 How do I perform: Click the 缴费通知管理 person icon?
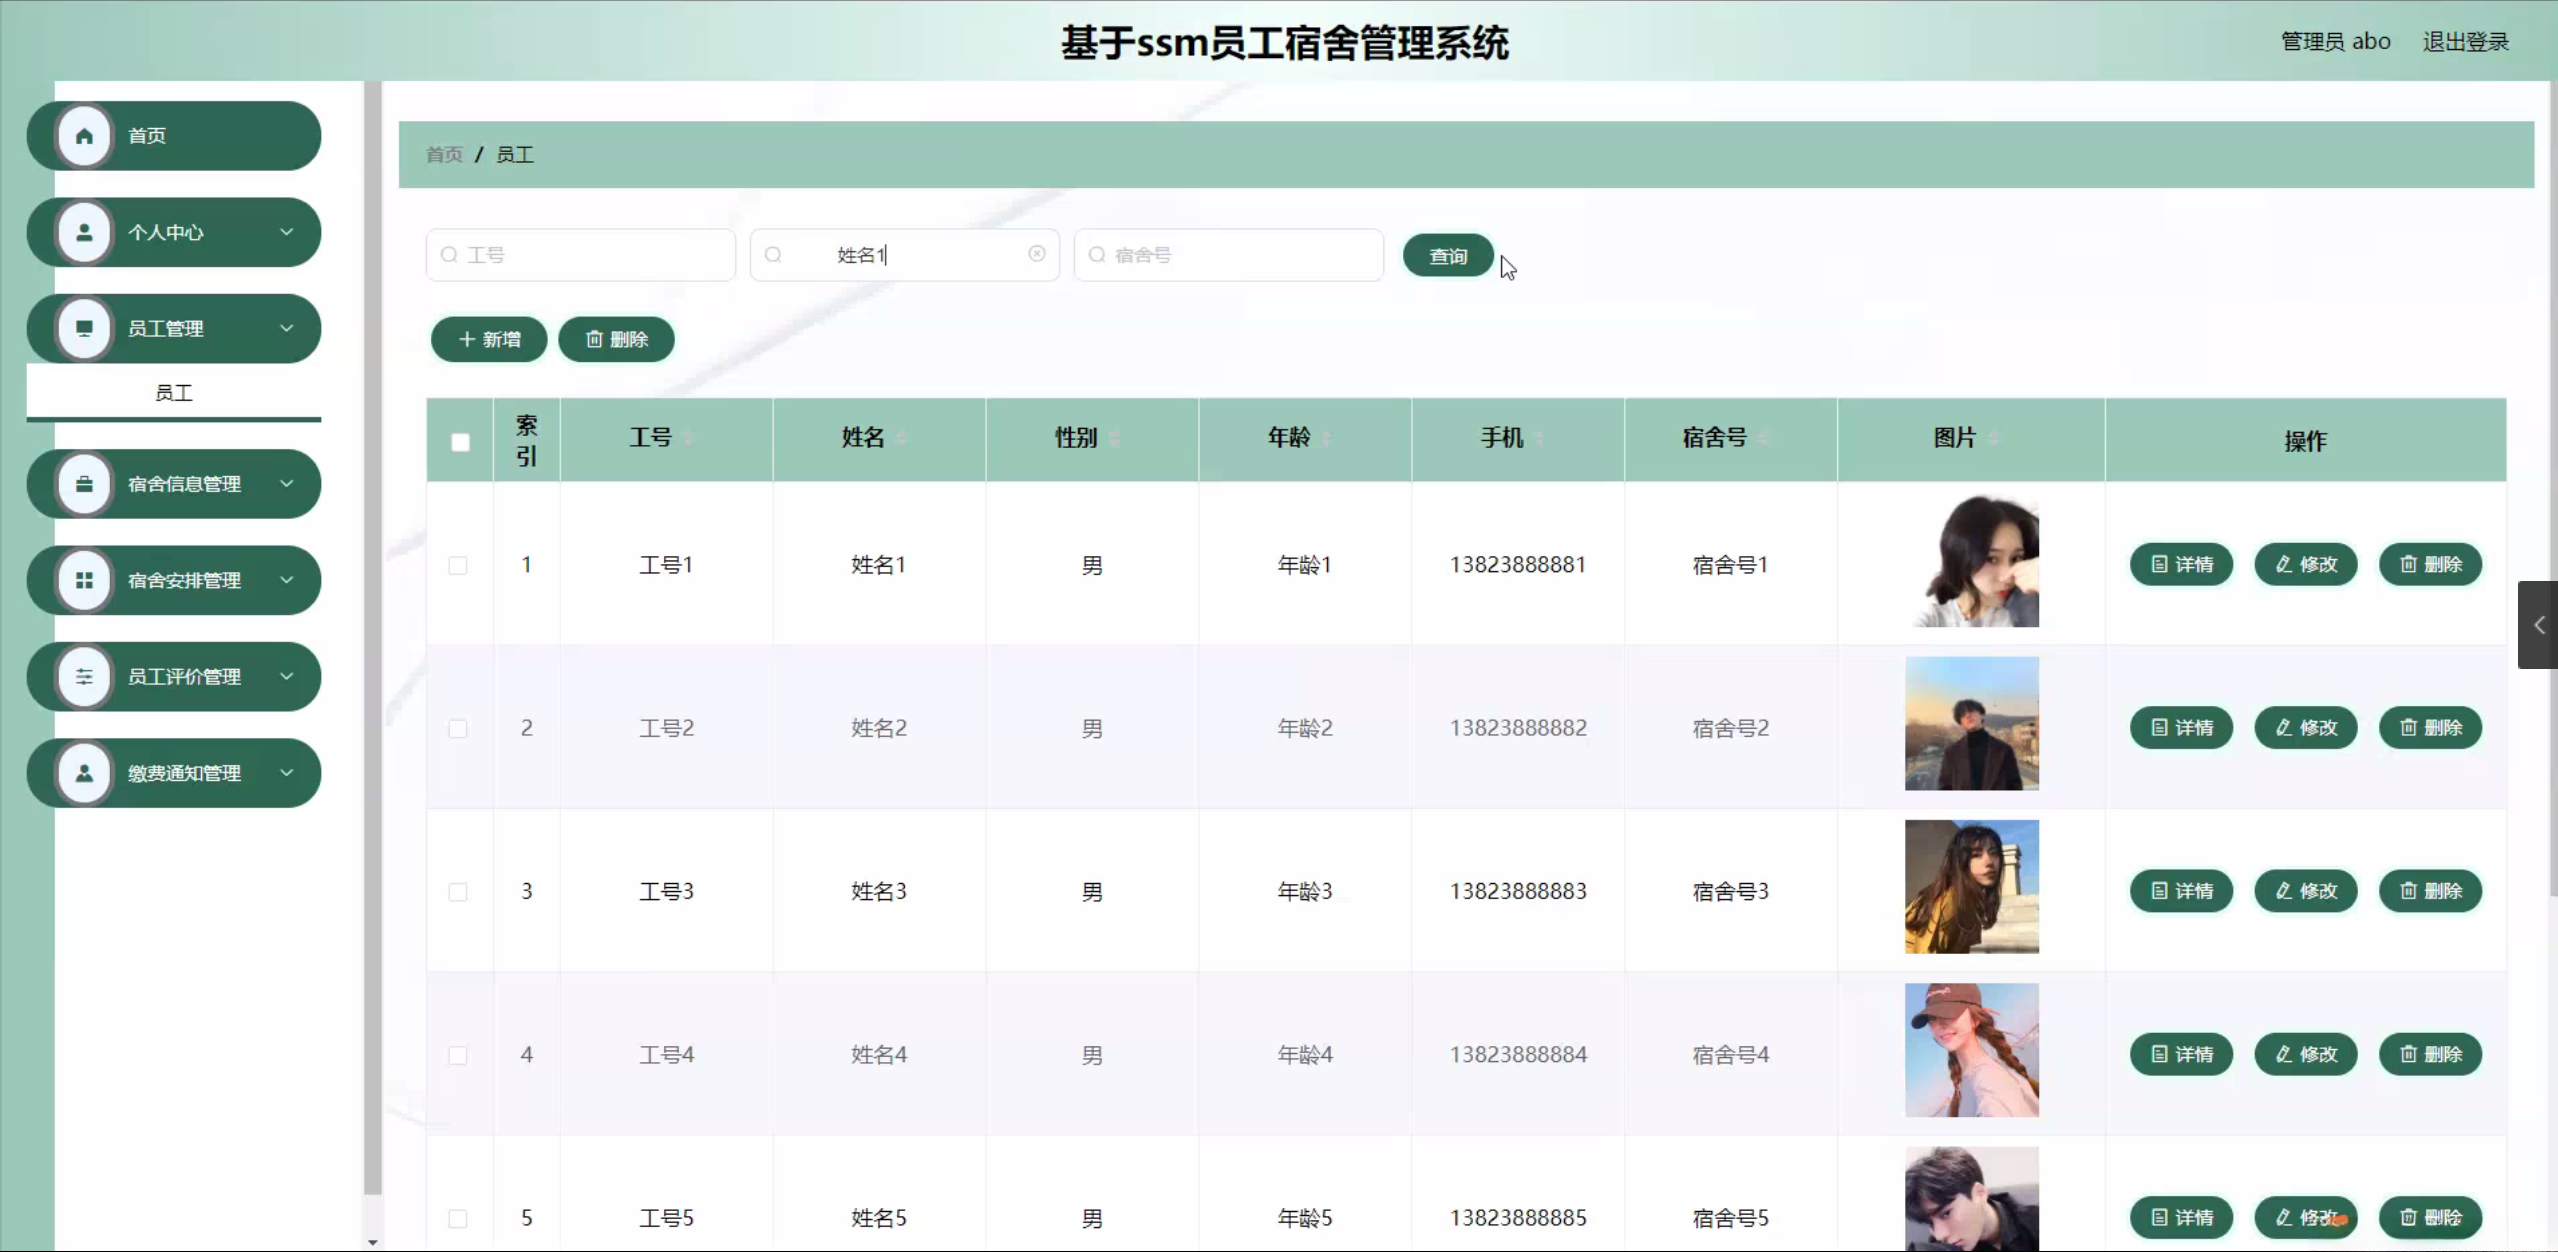tap(85, 773)
